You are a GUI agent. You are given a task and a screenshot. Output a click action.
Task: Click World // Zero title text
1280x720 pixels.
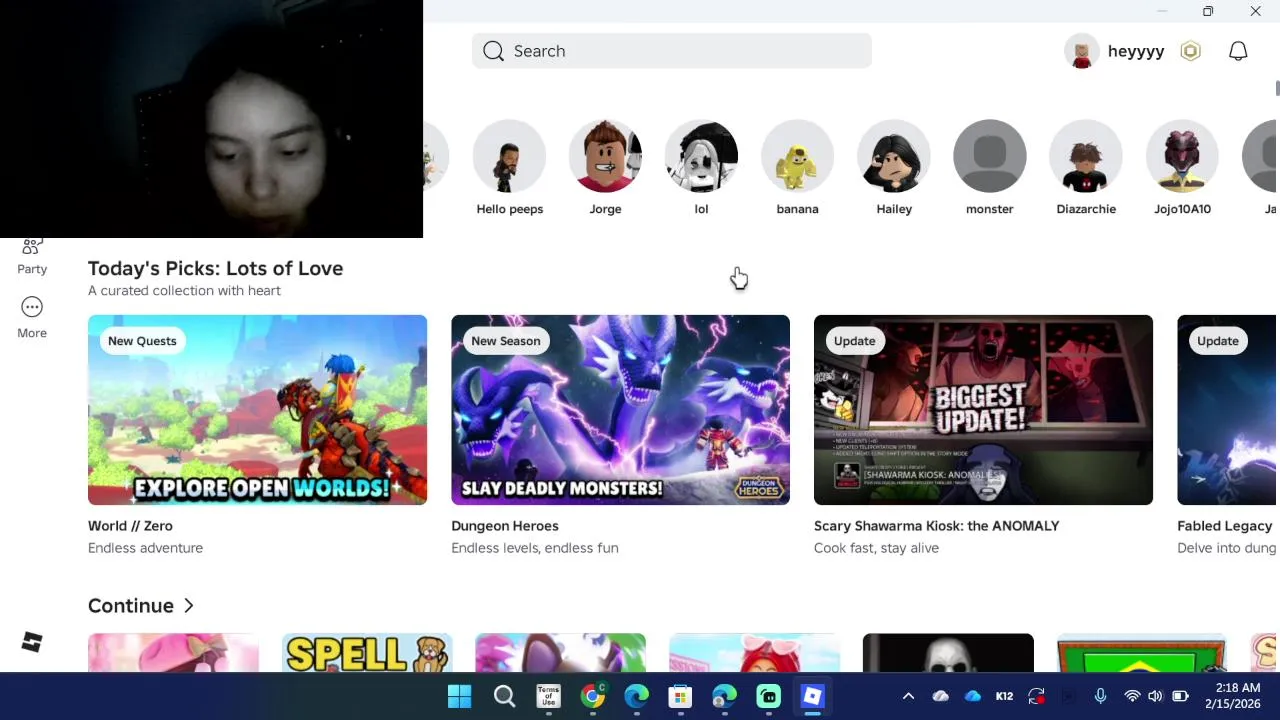click(x=130, y=526)
